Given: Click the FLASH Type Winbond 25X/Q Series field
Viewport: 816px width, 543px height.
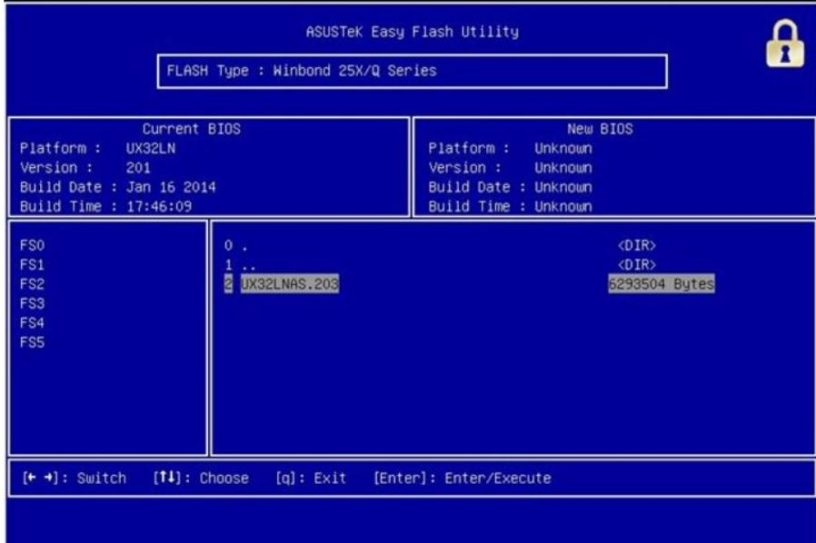Looking at the screenshot, I should point(412,71).
